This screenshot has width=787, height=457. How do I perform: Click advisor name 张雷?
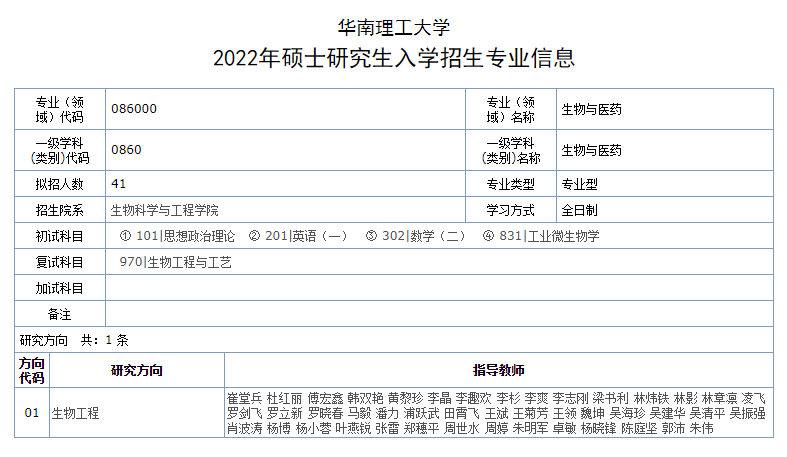pyautogui.click(x=387, y=428)
